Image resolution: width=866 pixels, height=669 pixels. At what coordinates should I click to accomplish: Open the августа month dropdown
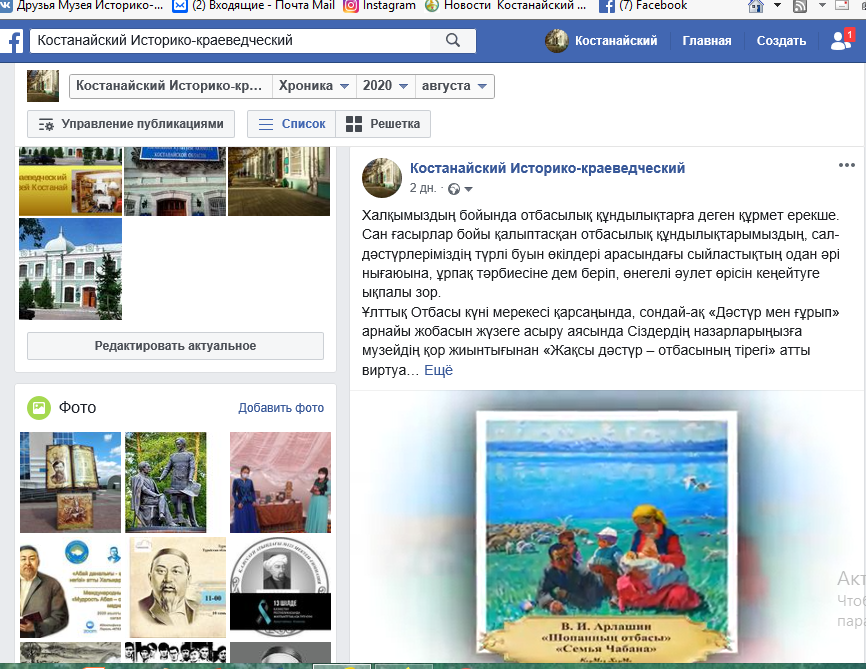point(454,86)
